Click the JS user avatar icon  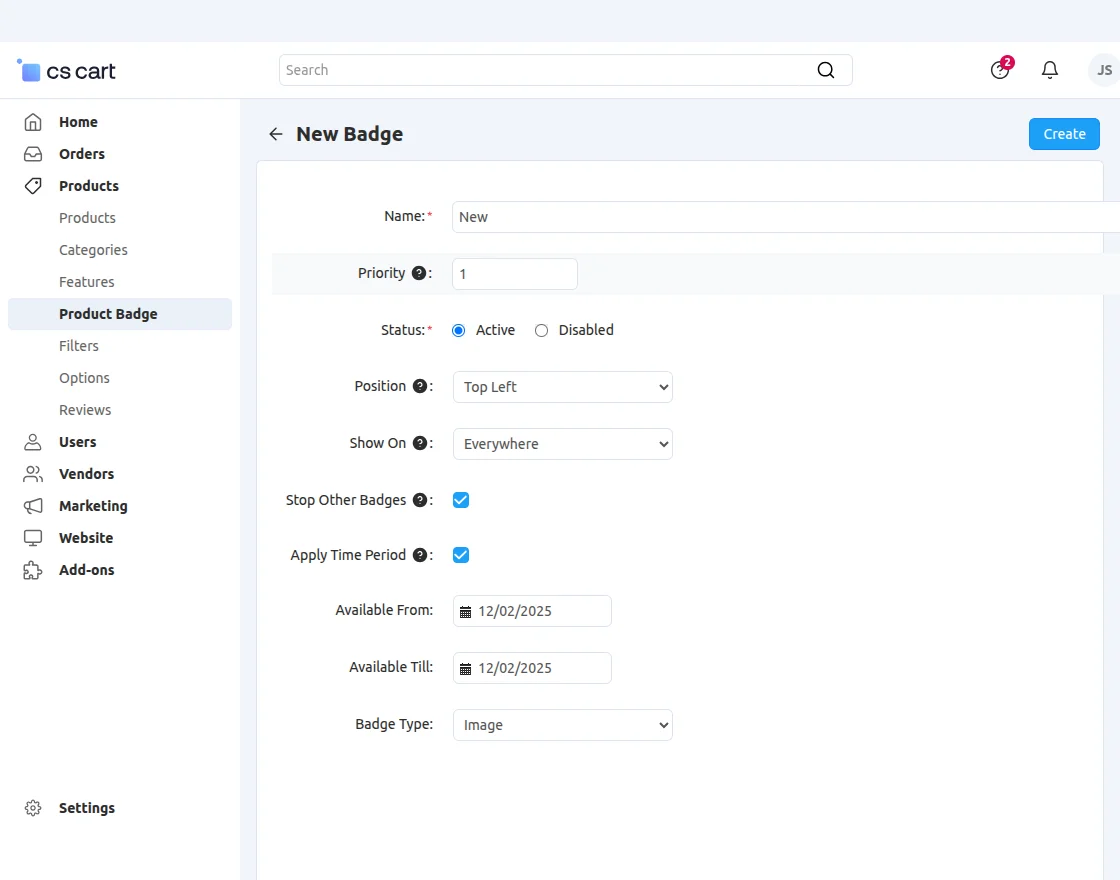pyautogui.click(x=1104, y=70)
